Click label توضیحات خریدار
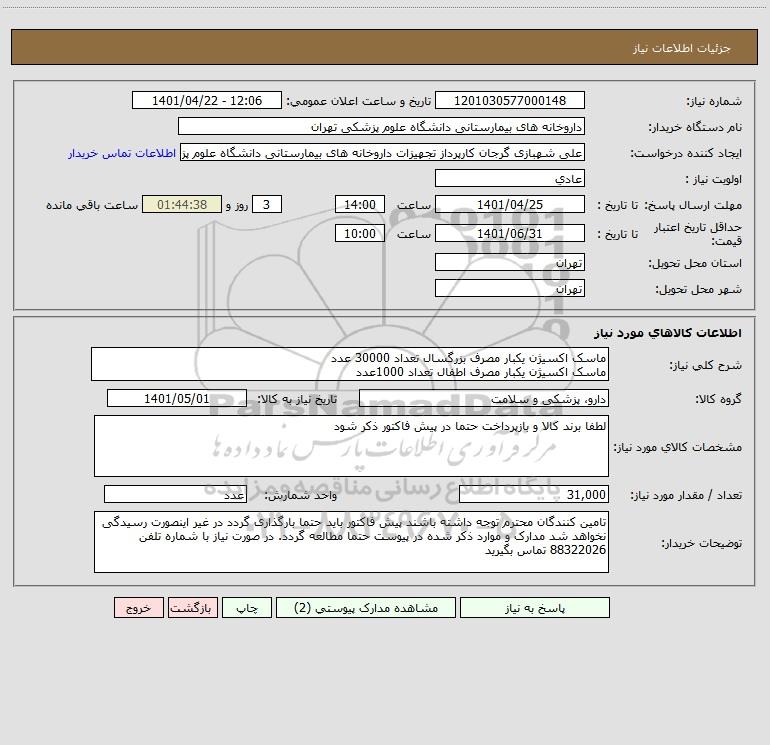770x745 pixels. tap(701, 544)
